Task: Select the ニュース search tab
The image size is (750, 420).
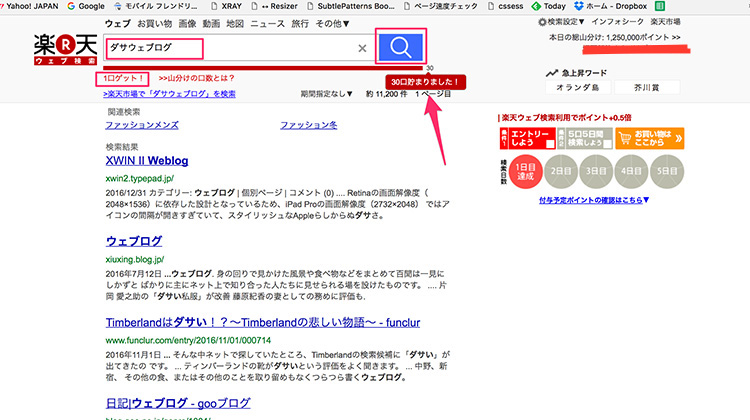Action: [267, 23]
